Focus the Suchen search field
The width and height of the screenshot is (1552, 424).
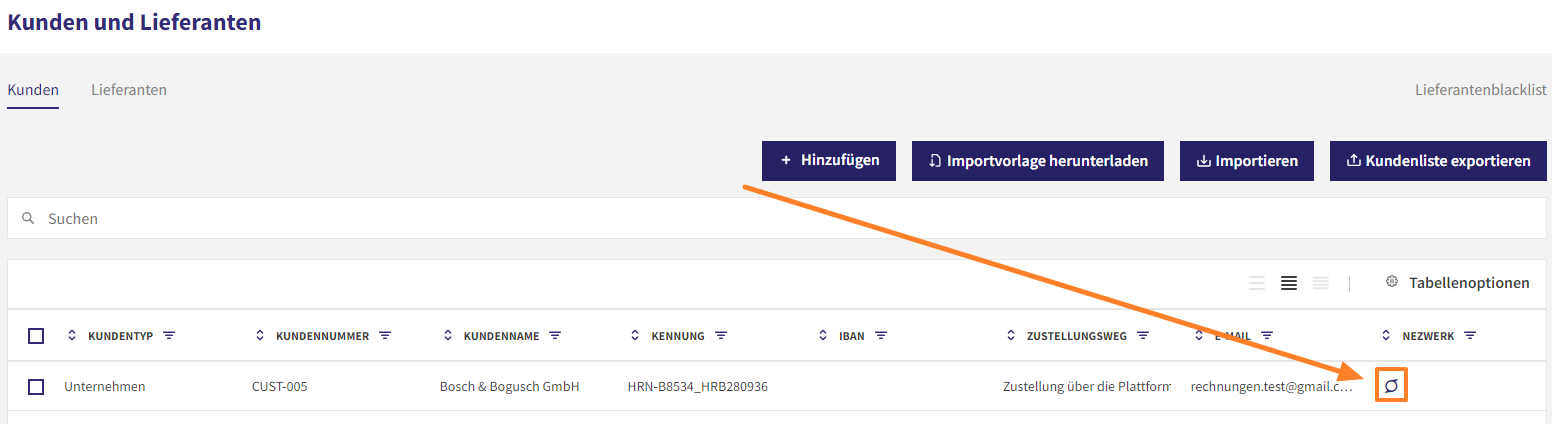(x=777, y=218)
